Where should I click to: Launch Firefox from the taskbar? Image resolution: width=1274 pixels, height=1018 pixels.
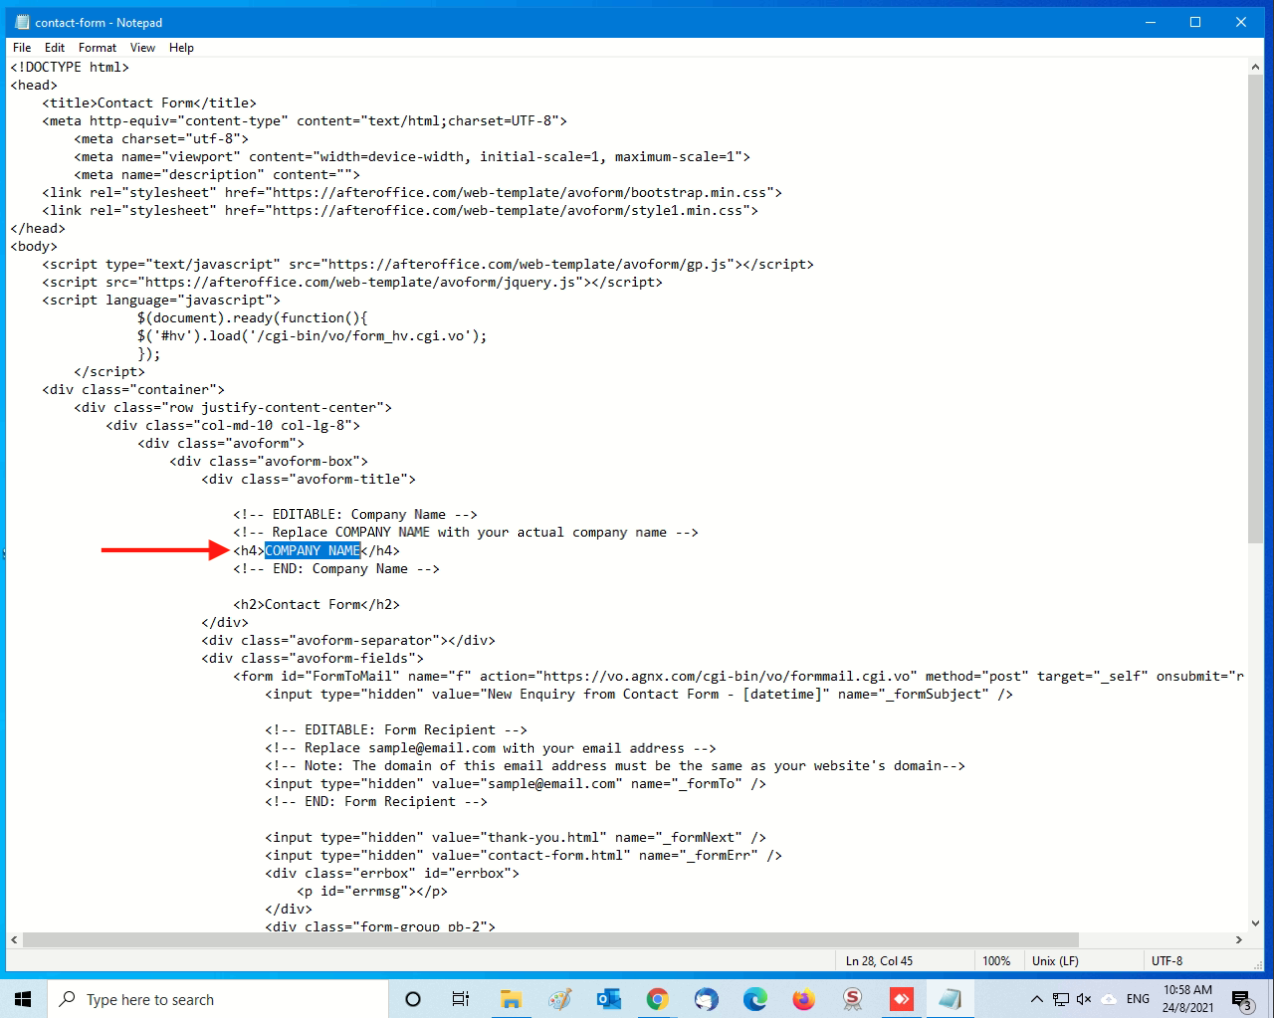pos(803,999)
